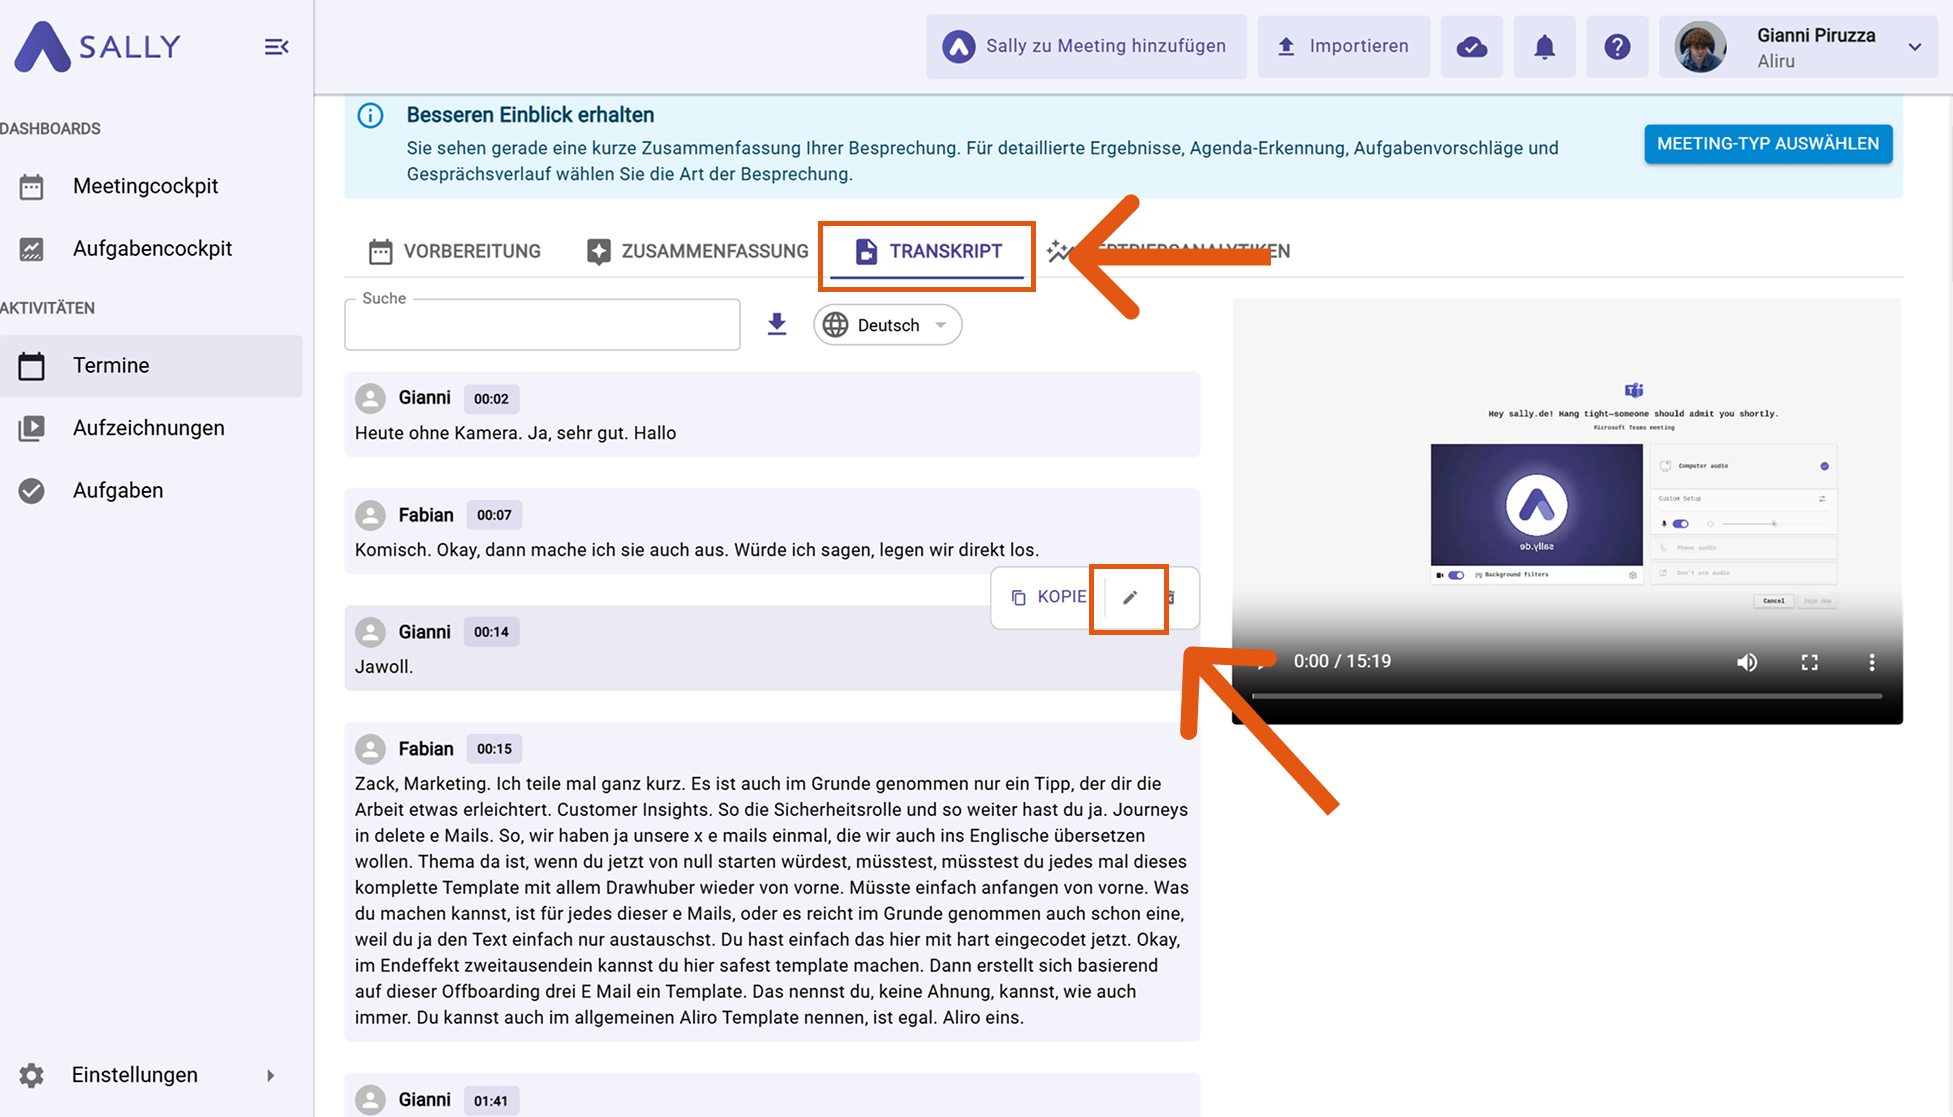
Task: Click Kopie to copy the segment
Action: (1047, 597)
